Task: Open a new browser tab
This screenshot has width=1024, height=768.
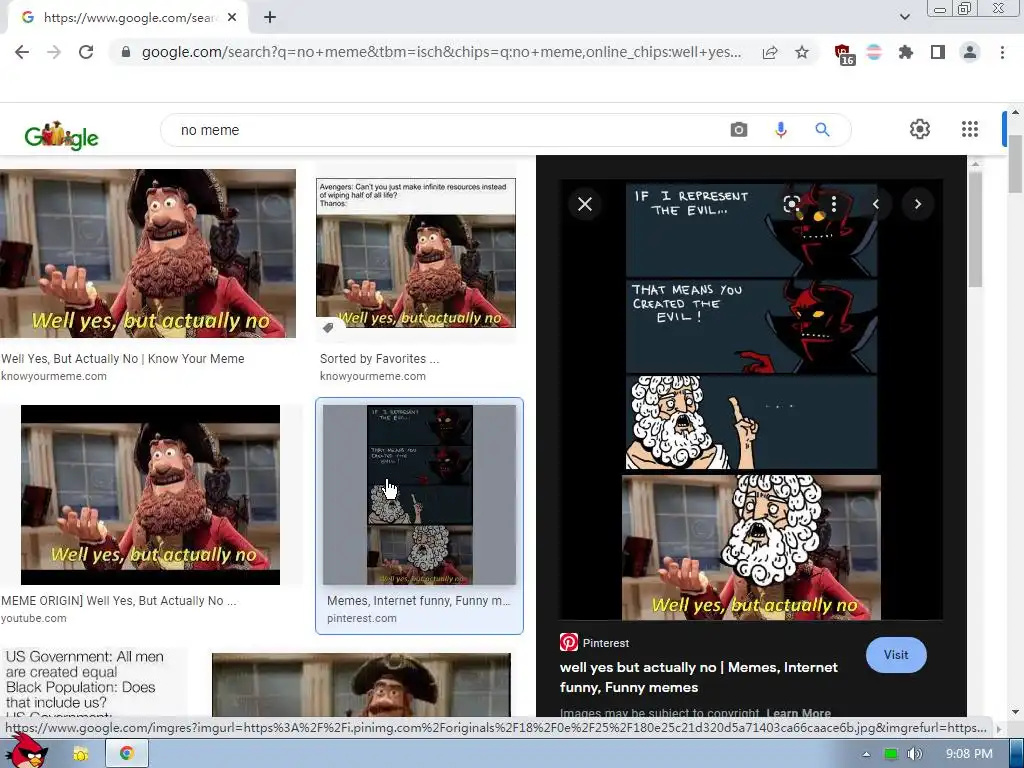Action: click(270, 18)
